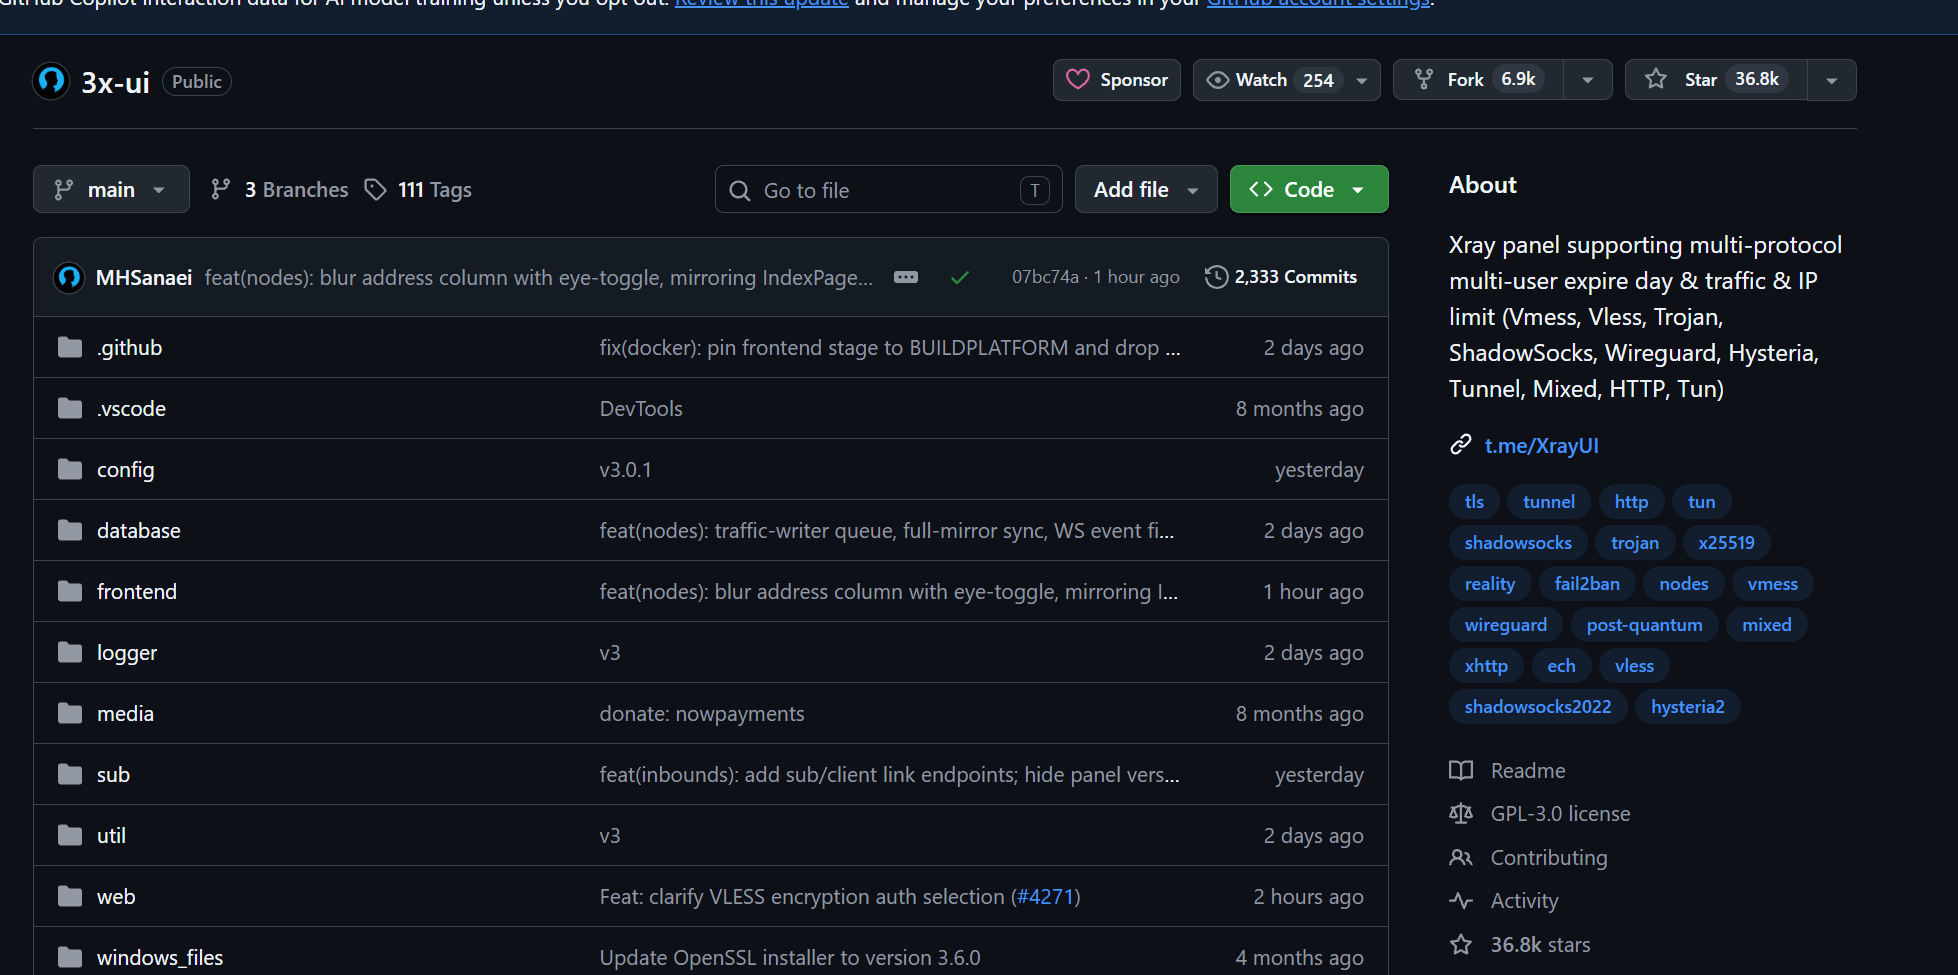Open 'DevTools' commit message
1958x975 pixels.
coord(641,408)
